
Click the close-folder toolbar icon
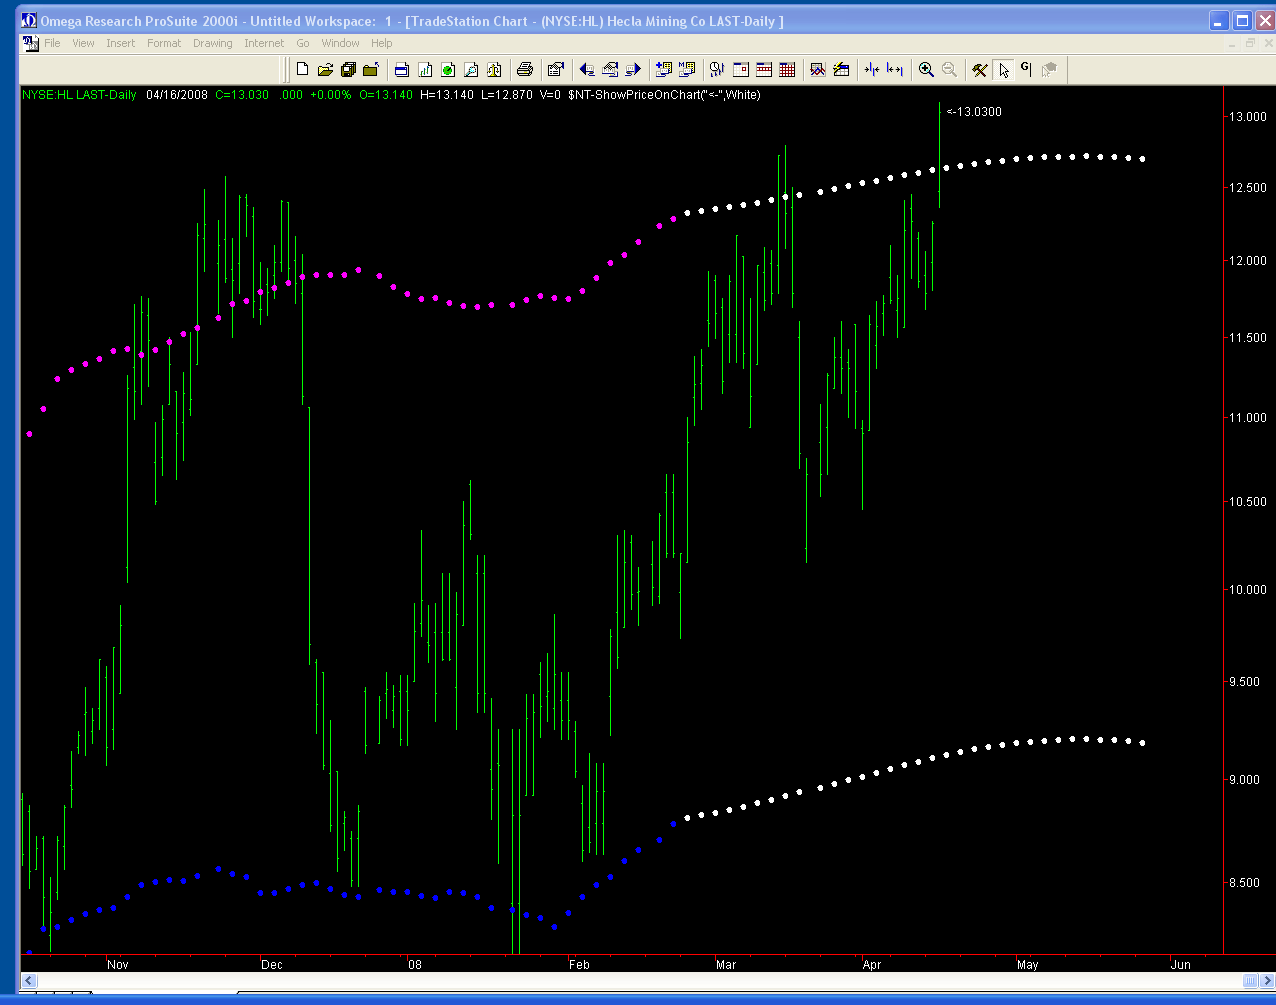click(371, 69)
